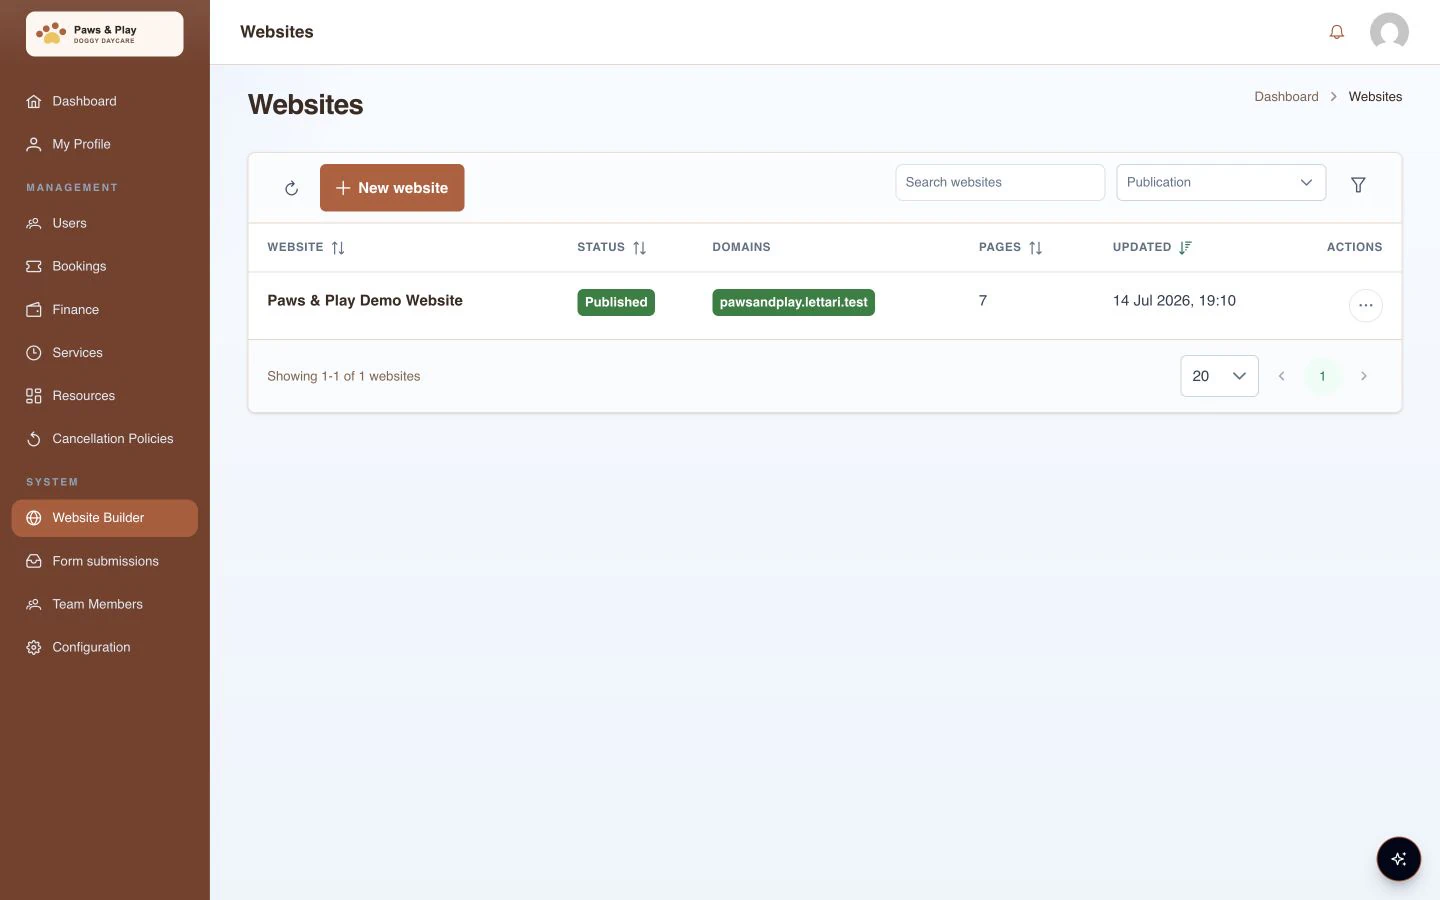Click the Dashboard breadcrumb link
Image resolution: width=1440 pixels, height=900 pixels.
coord(1286,97)
